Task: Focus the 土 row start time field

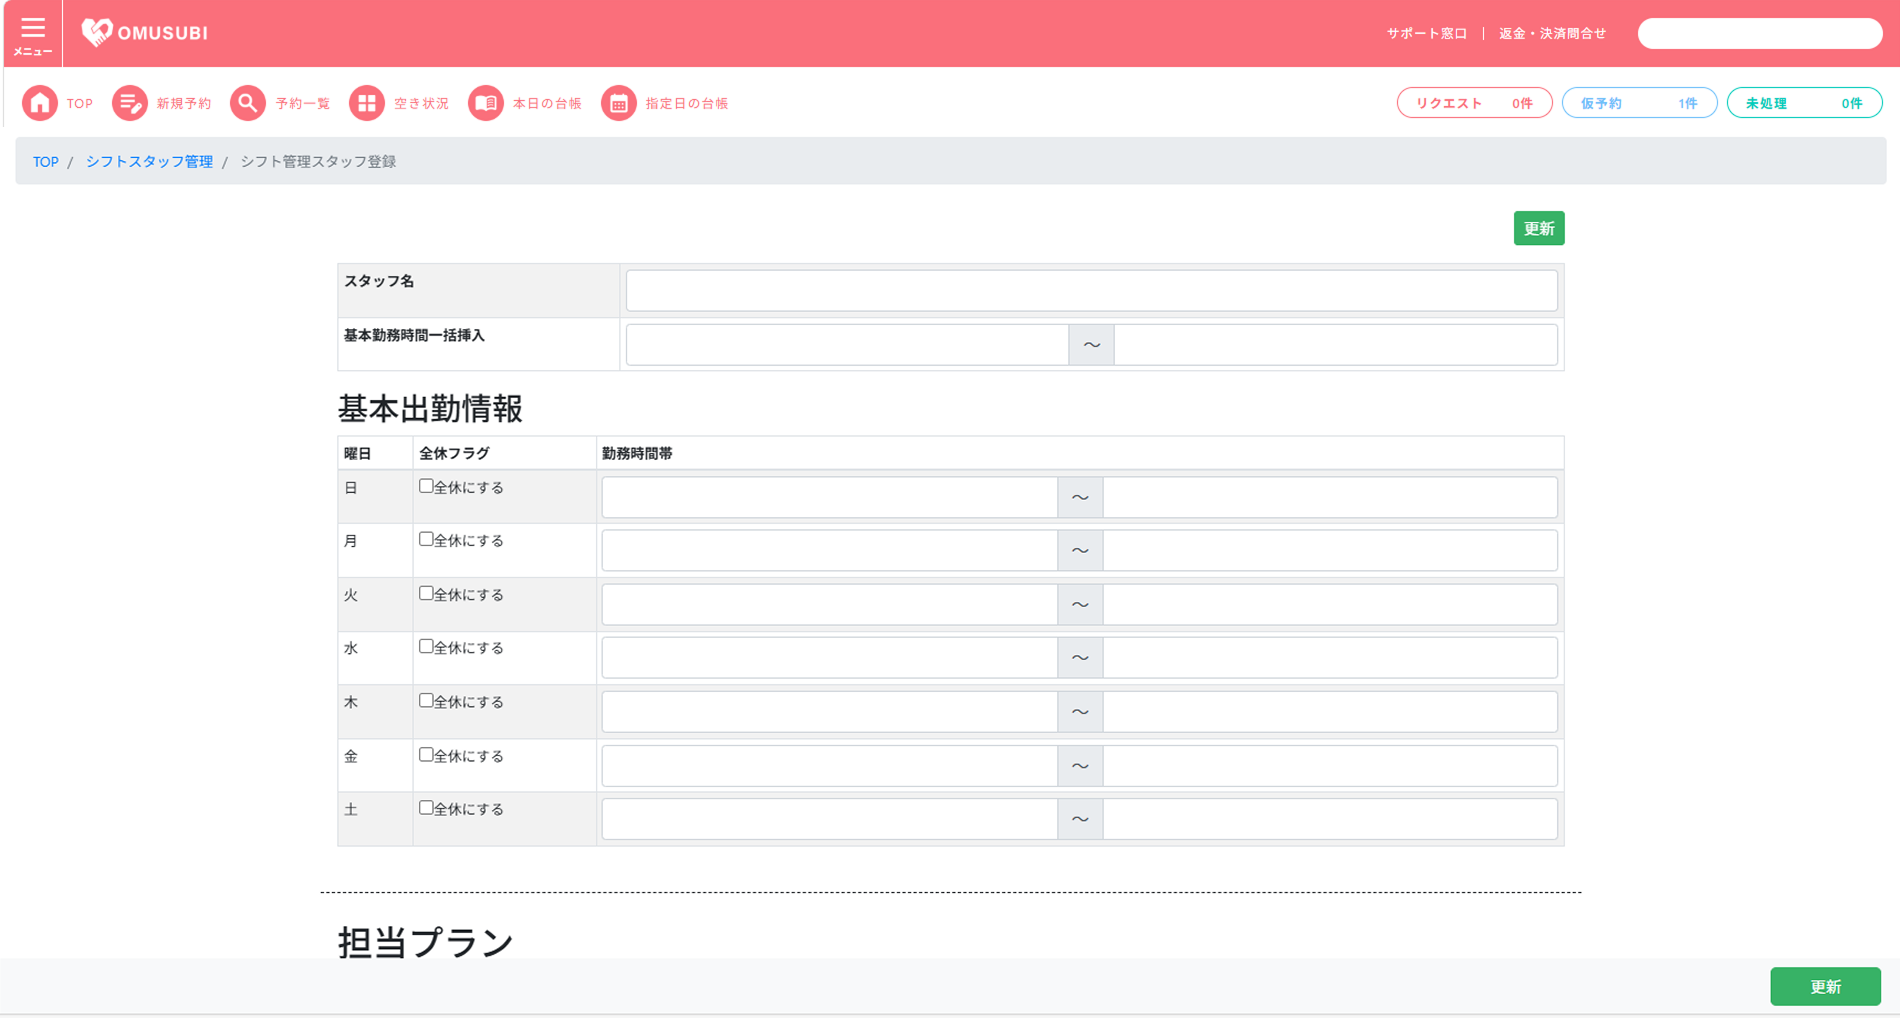Action: click(x=830, y=818)
